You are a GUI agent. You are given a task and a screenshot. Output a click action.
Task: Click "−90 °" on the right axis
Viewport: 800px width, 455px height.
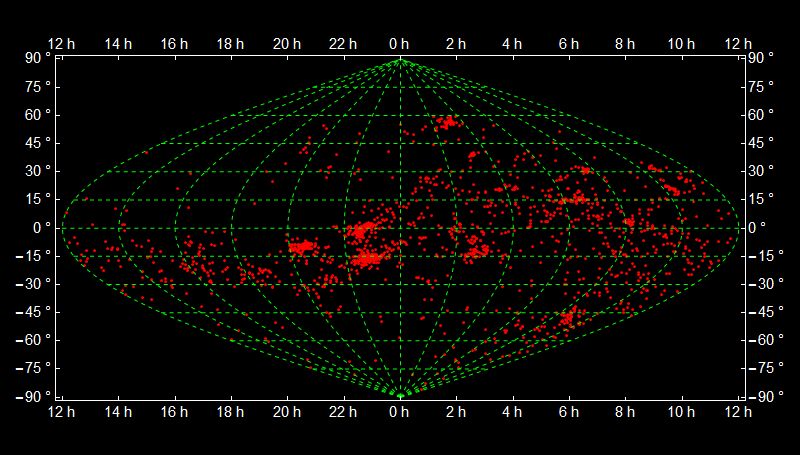(x=766, y=396)
